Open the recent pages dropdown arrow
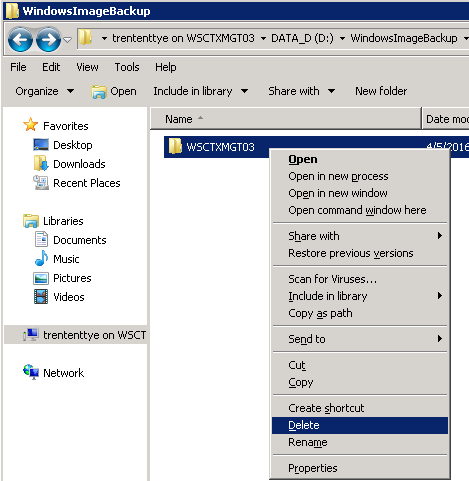469x481 pixels. coord(68,40)
